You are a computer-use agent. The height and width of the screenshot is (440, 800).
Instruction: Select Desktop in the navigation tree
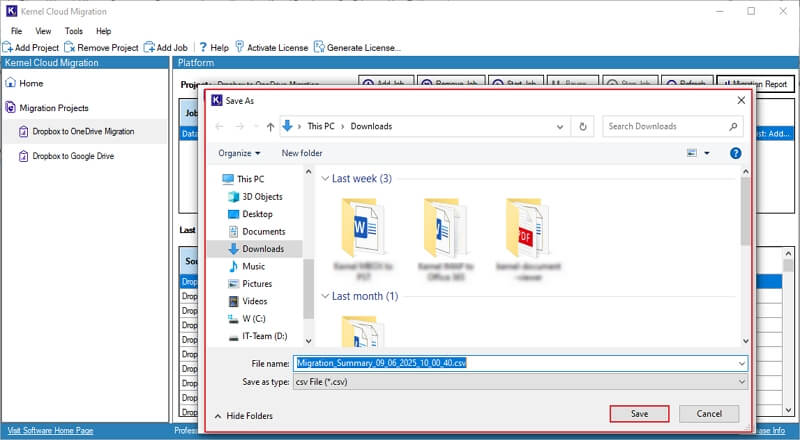251,214
